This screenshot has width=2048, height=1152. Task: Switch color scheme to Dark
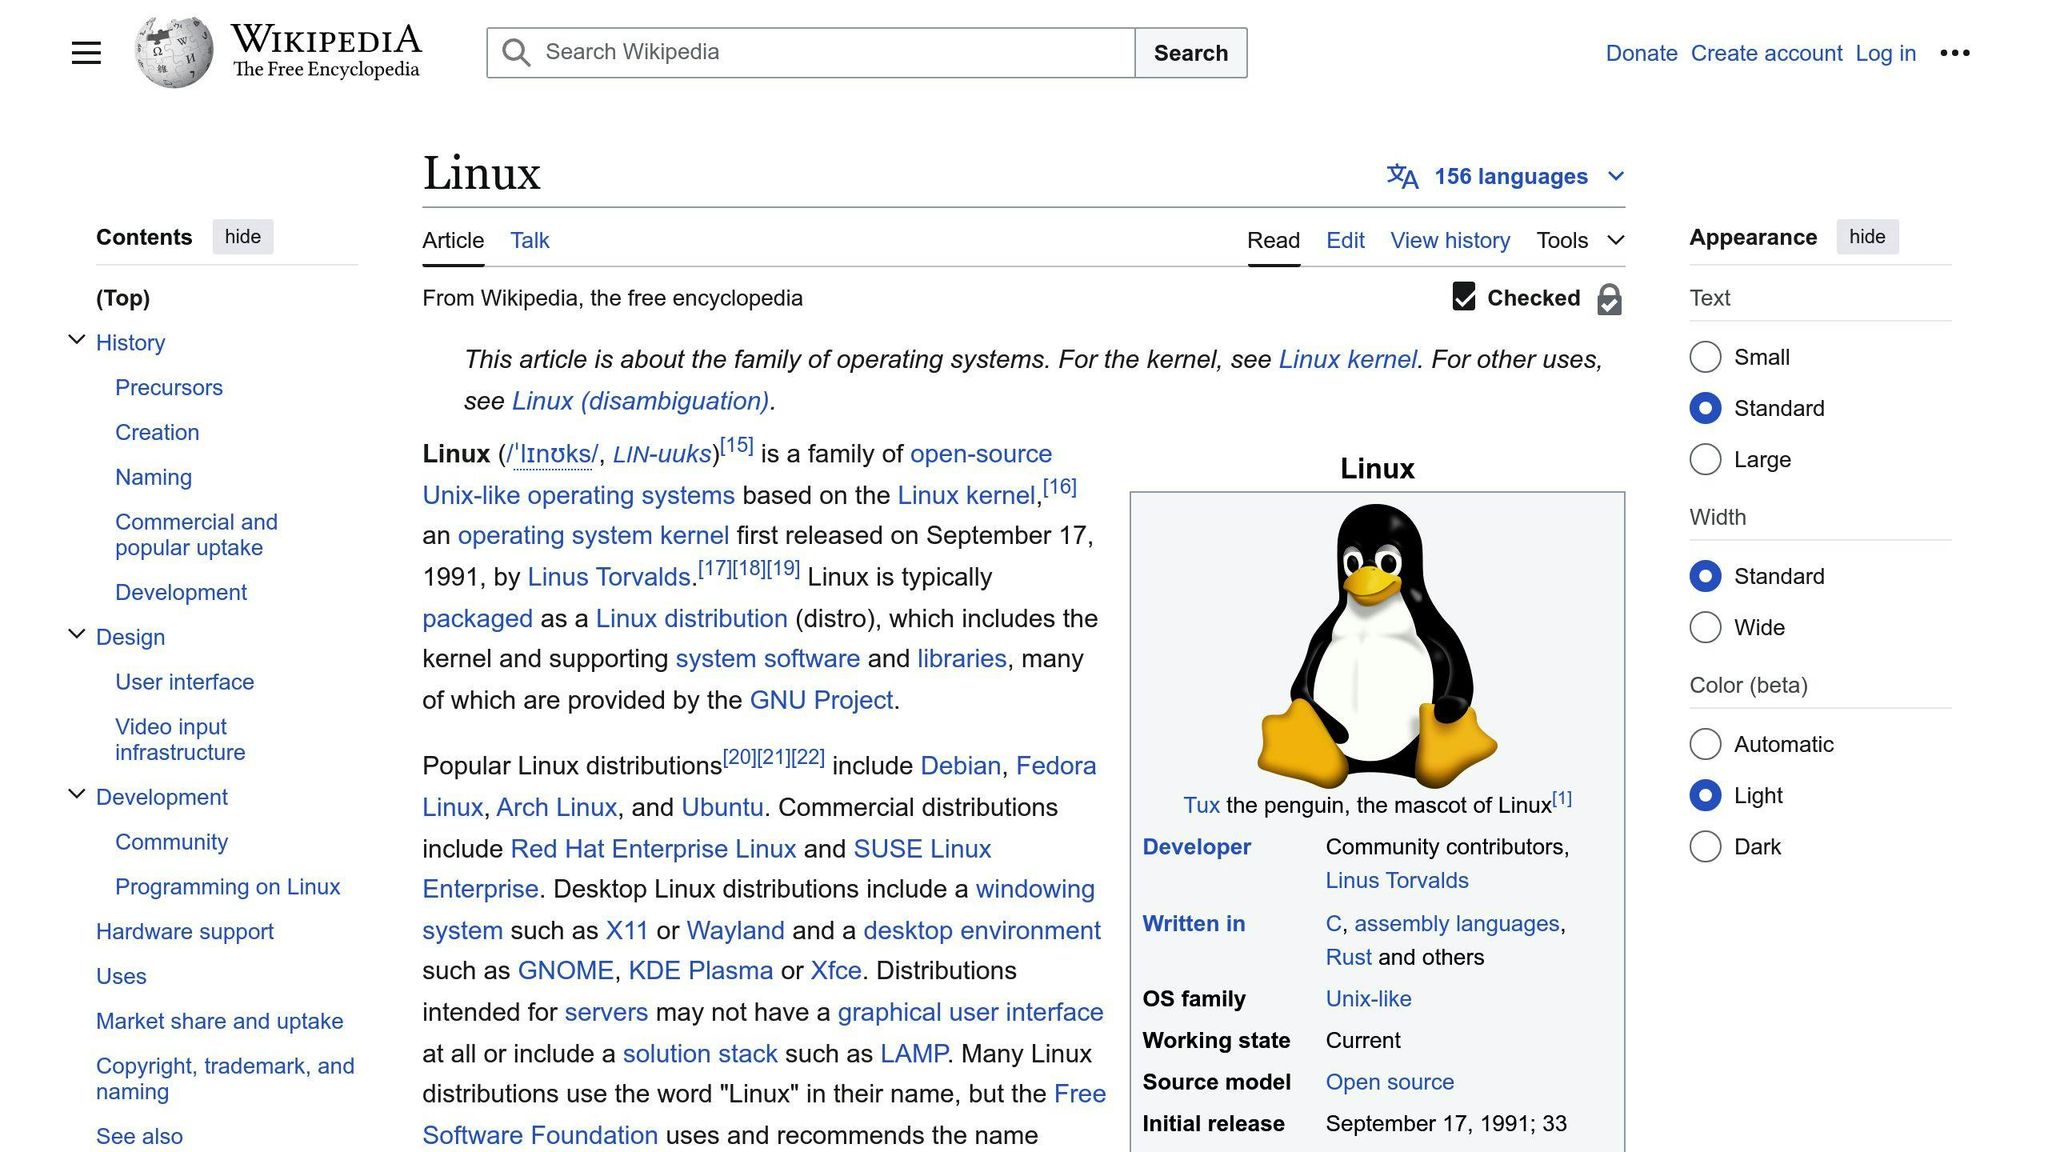click(1705, 846)
